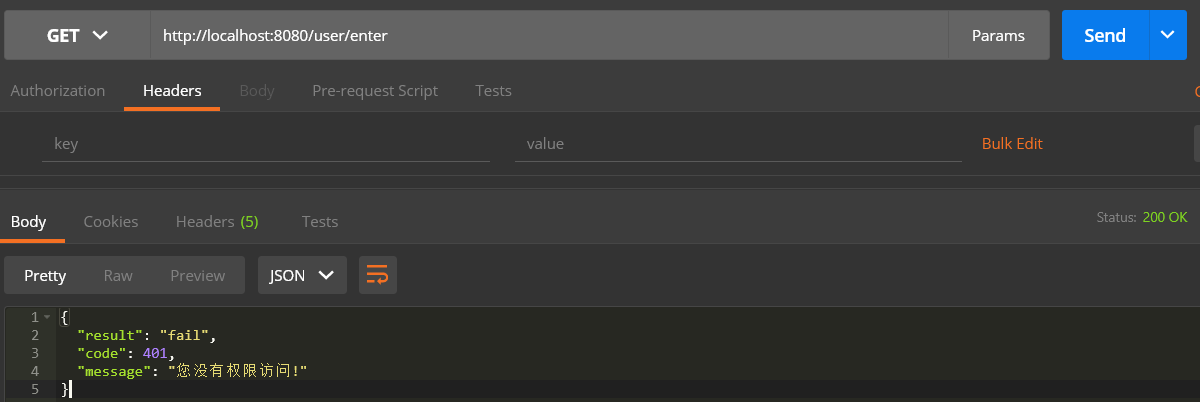
Task: Click the Bulk Edit link
Action: click(x=1012, y=143)
